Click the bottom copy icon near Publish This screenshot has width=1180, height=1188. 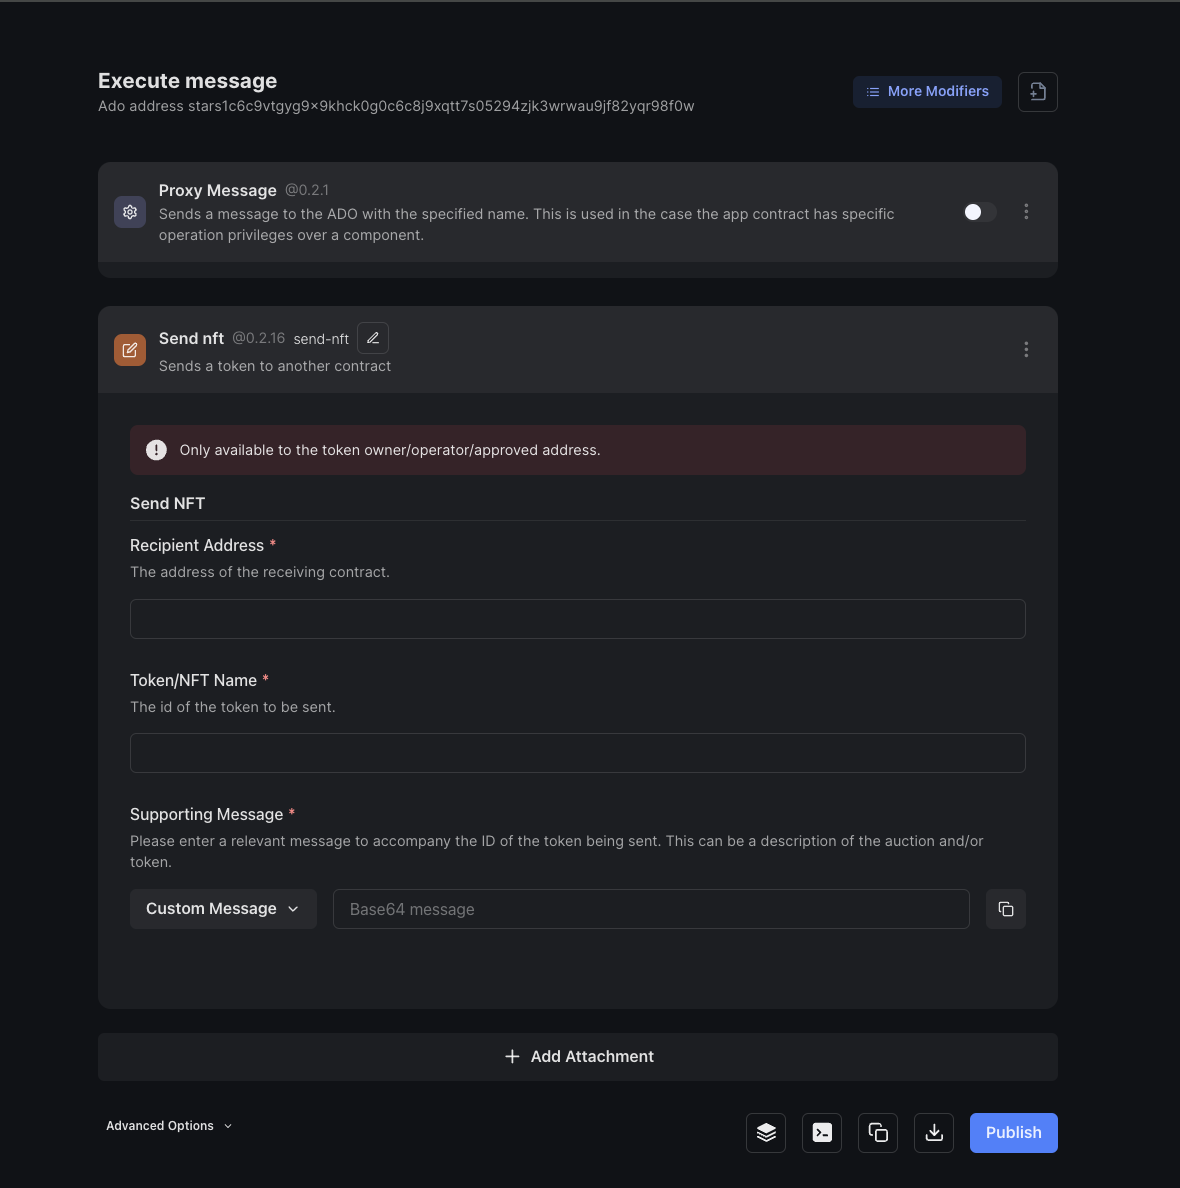coord(878,1133)
